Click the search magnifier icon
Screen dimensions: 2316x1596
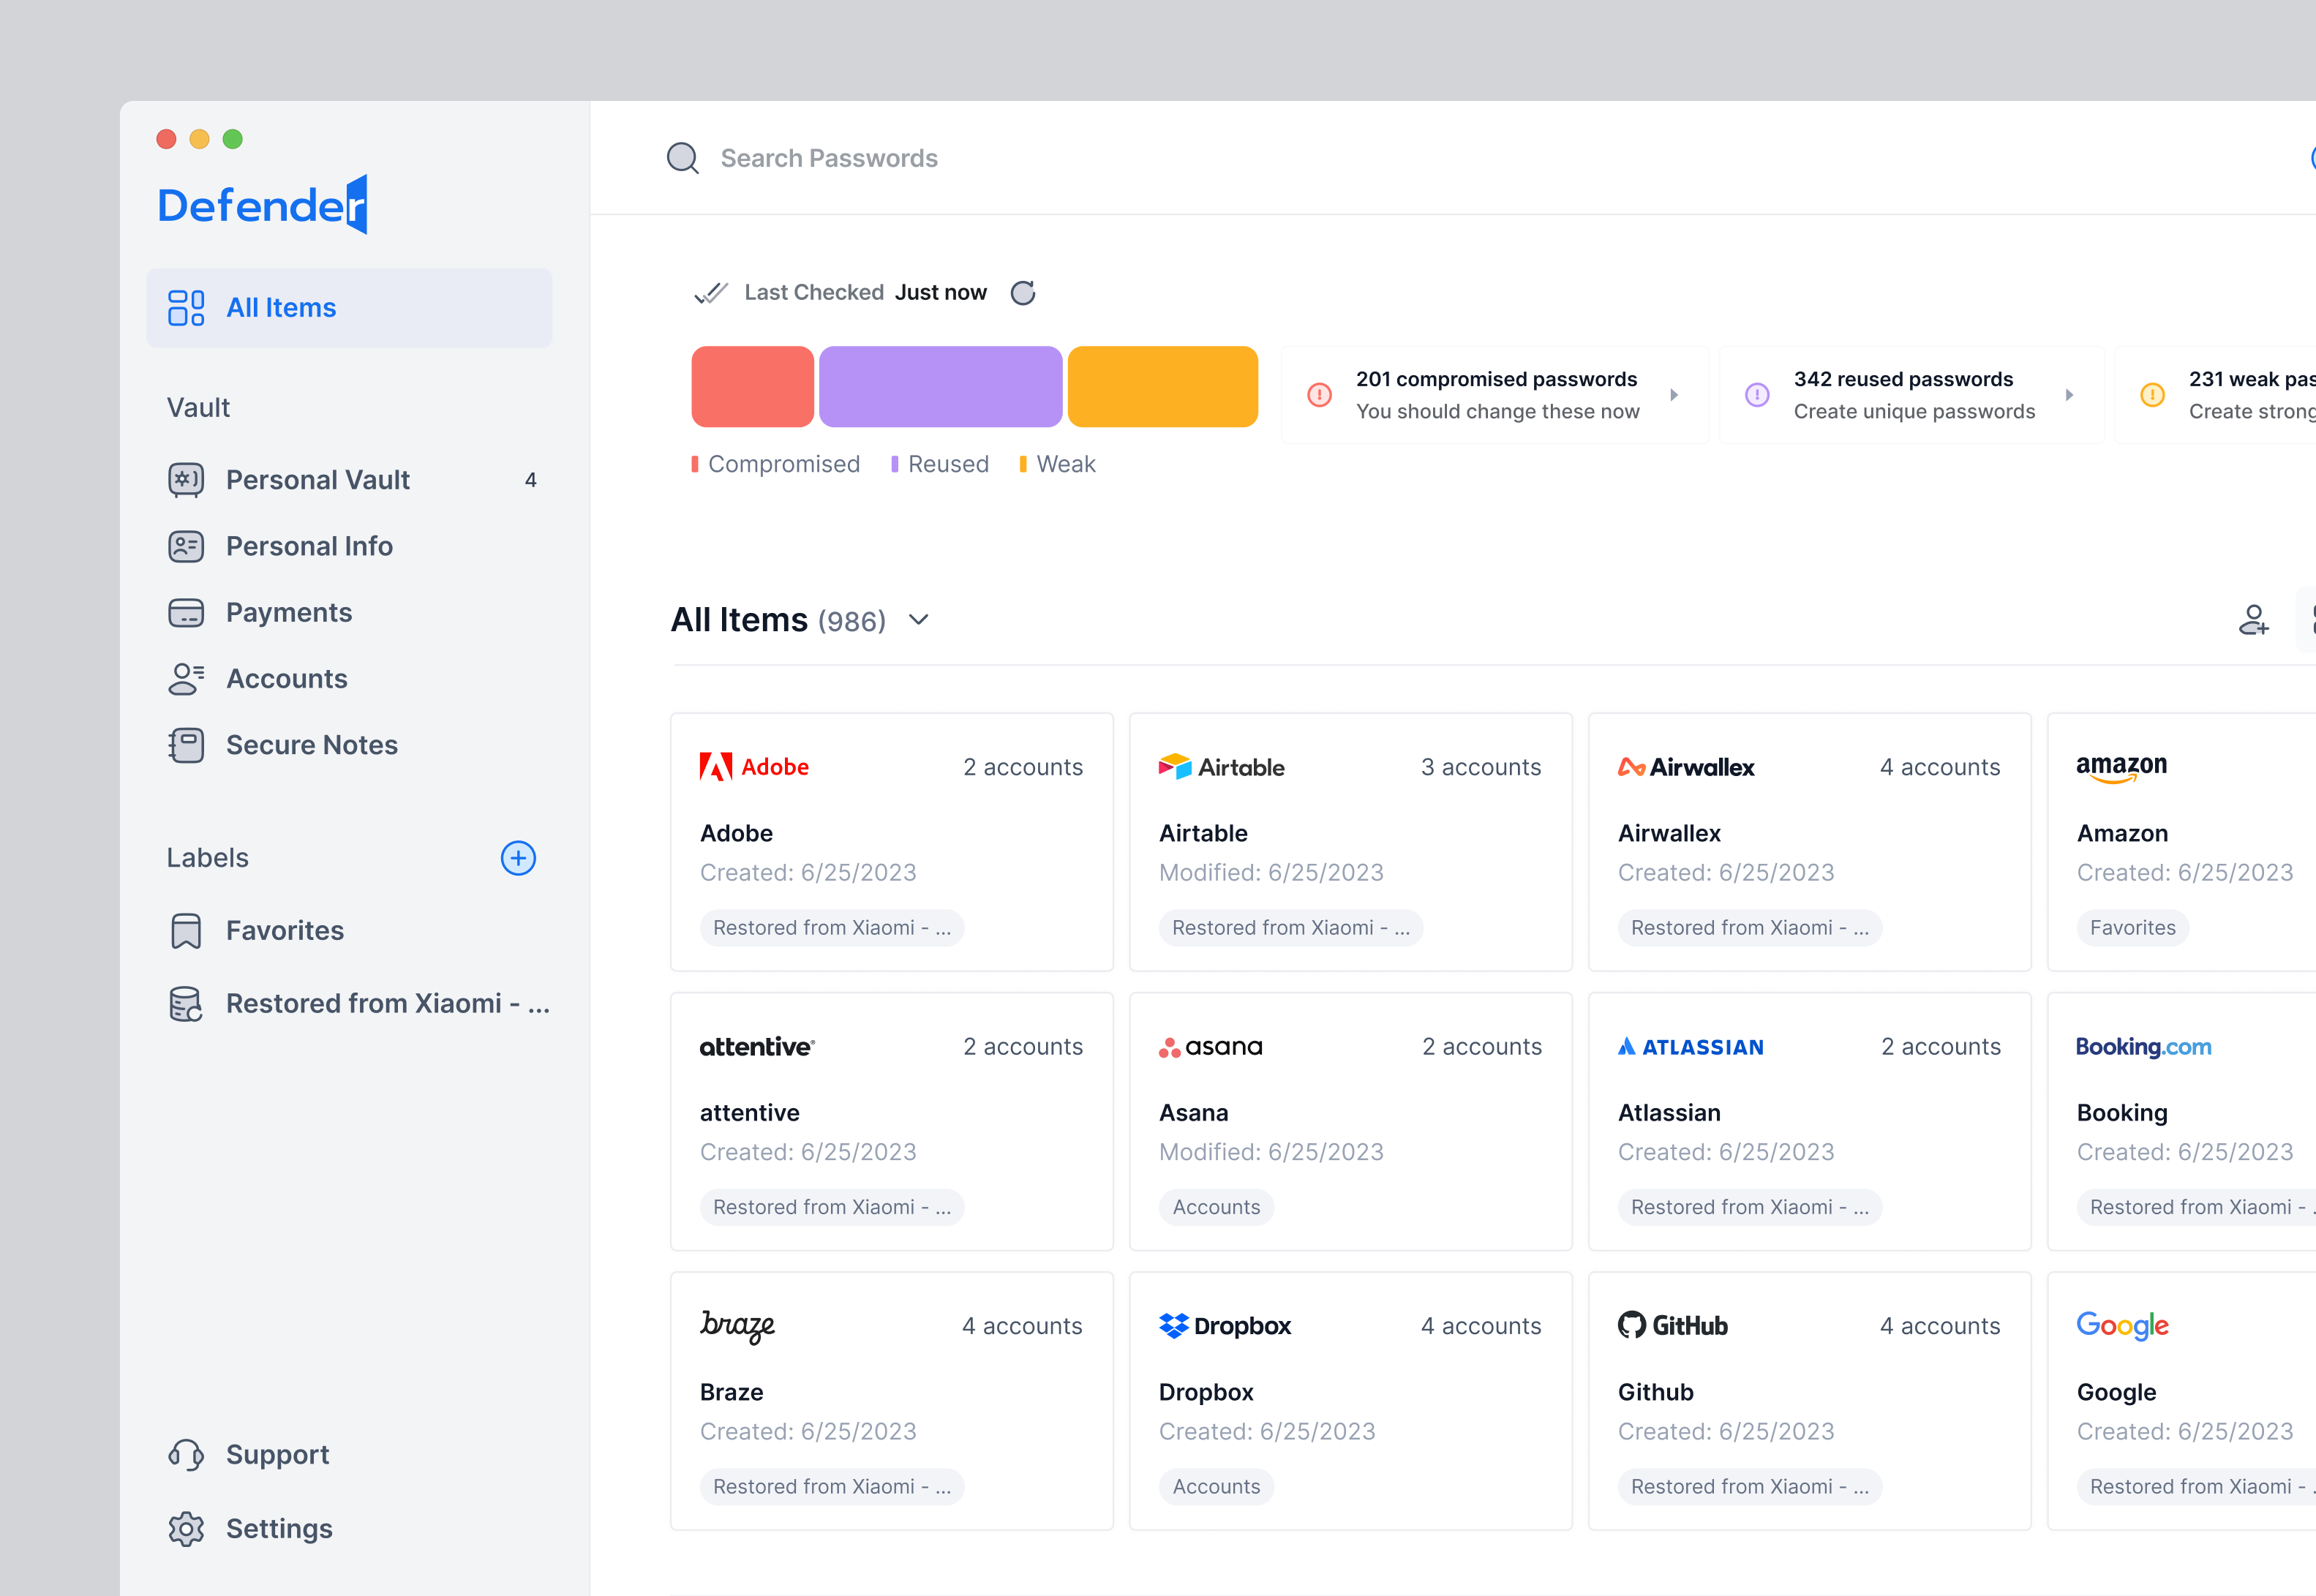pyautogui.click(x=682, y=157)
